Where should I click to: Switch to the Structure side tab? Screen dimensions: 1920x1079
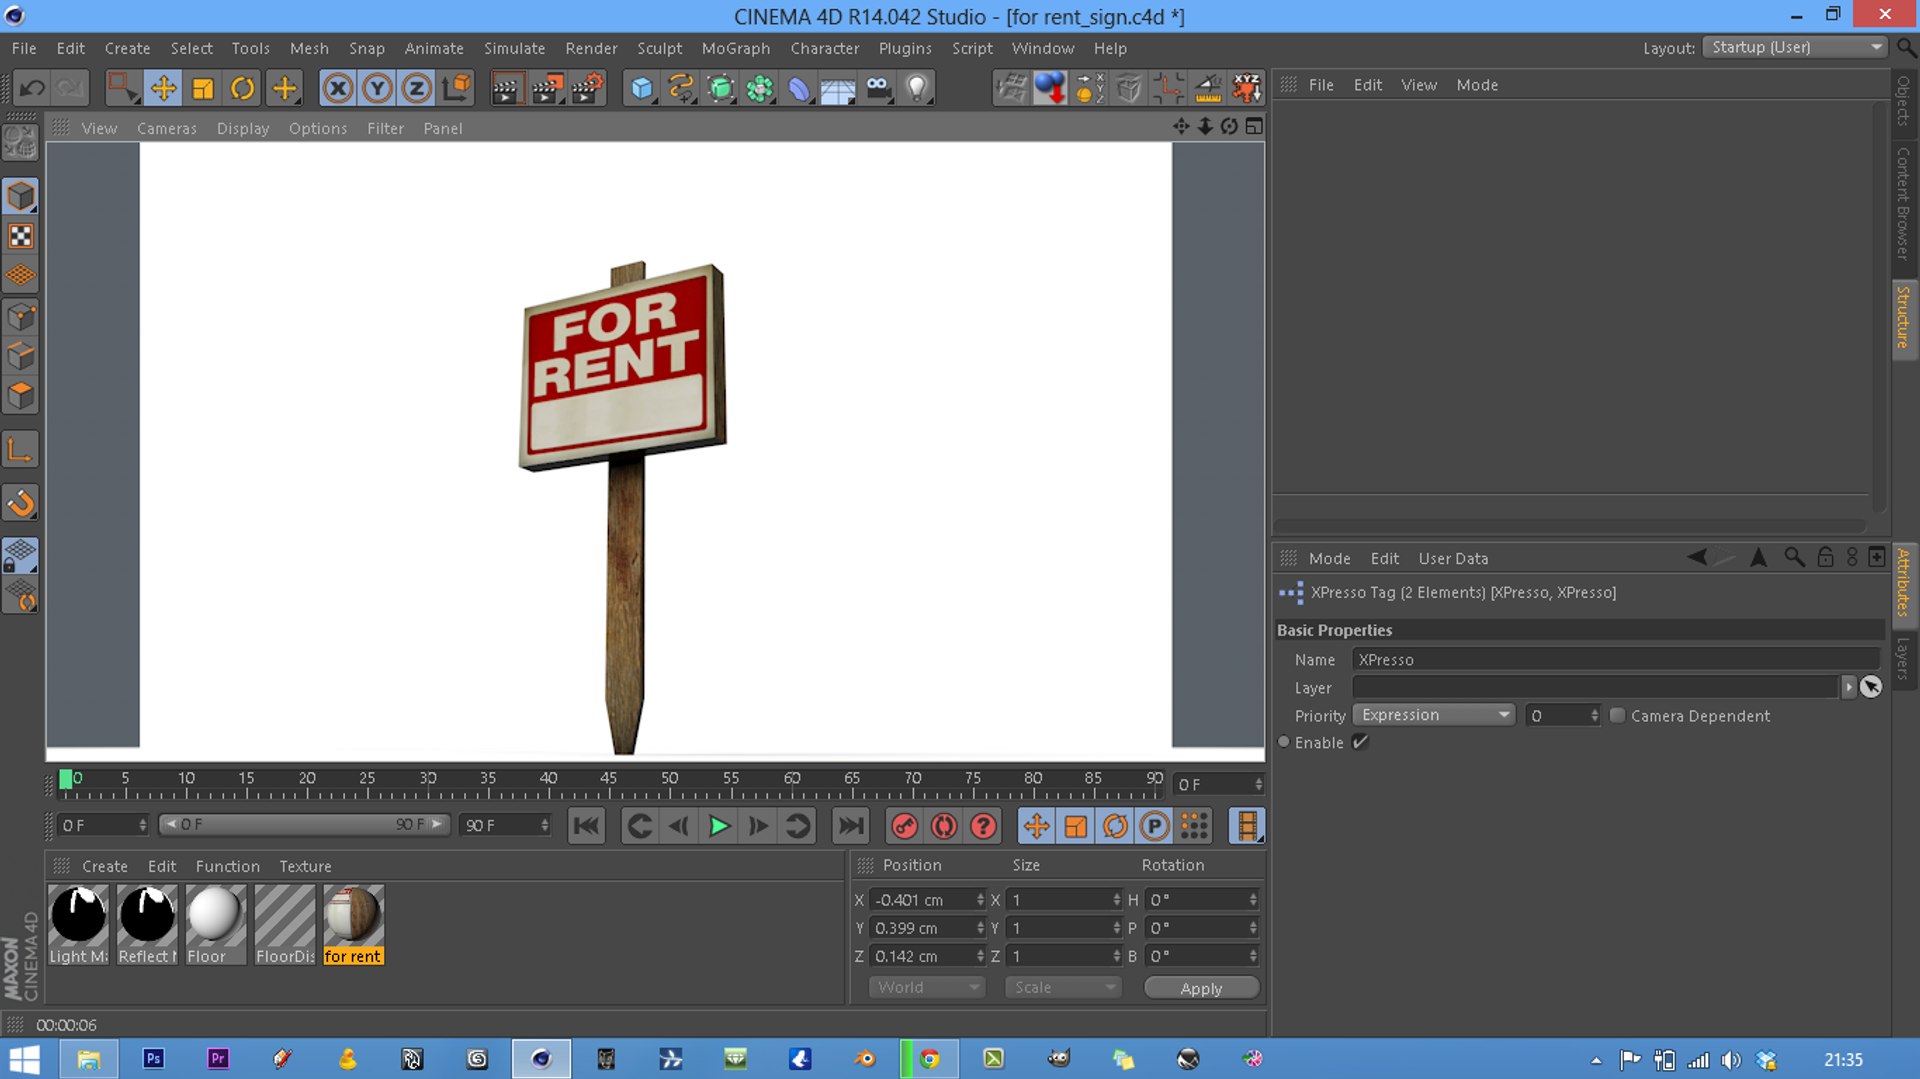[1903, 317]
